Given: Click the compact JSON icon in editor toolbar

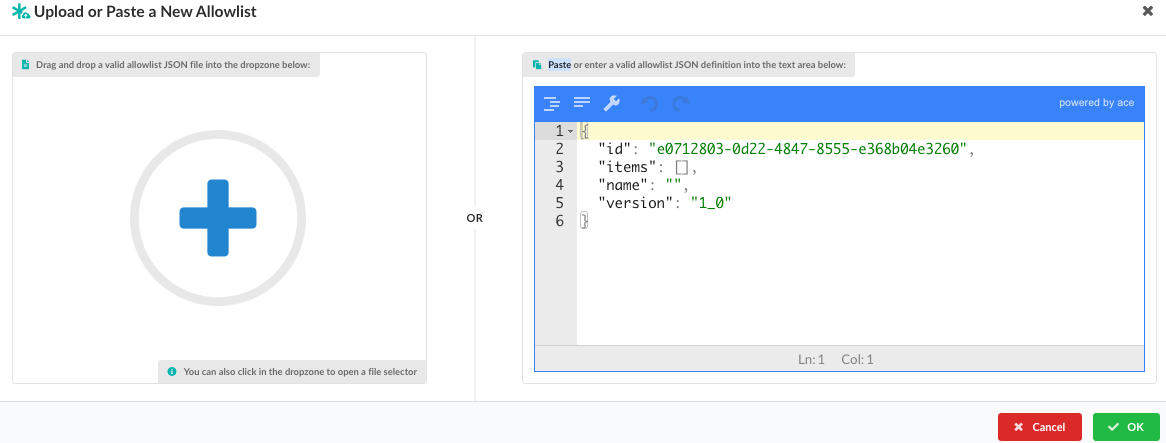Looking at the screenshot, I should point(582,103).
